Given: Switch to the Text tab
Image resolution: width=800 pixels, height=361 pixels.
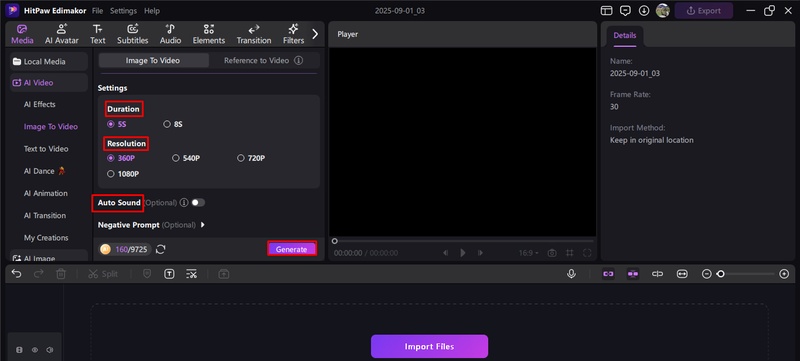Looking at the screenshot, I should [x=97, y=34].
